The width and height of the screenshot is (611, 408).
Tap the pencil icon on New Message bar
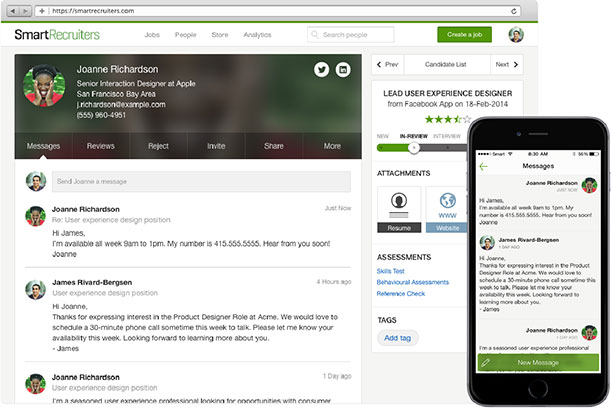pyautogui.click(x=486, y=363)
